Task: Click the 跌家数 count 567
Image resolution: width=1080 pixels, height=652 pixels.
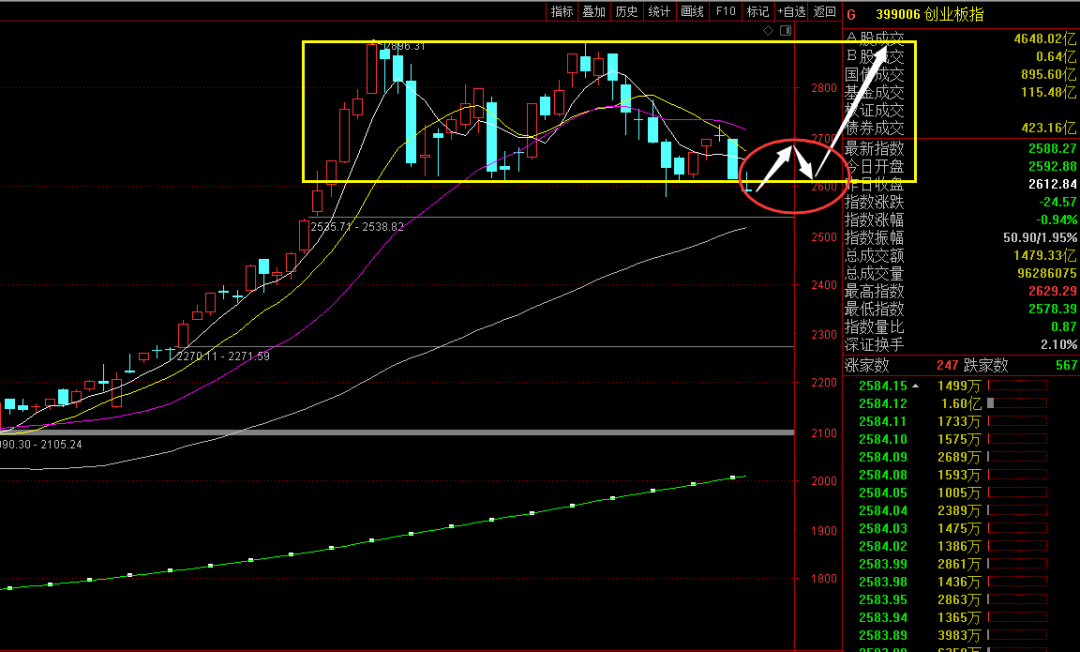Action: [1066, 365]
